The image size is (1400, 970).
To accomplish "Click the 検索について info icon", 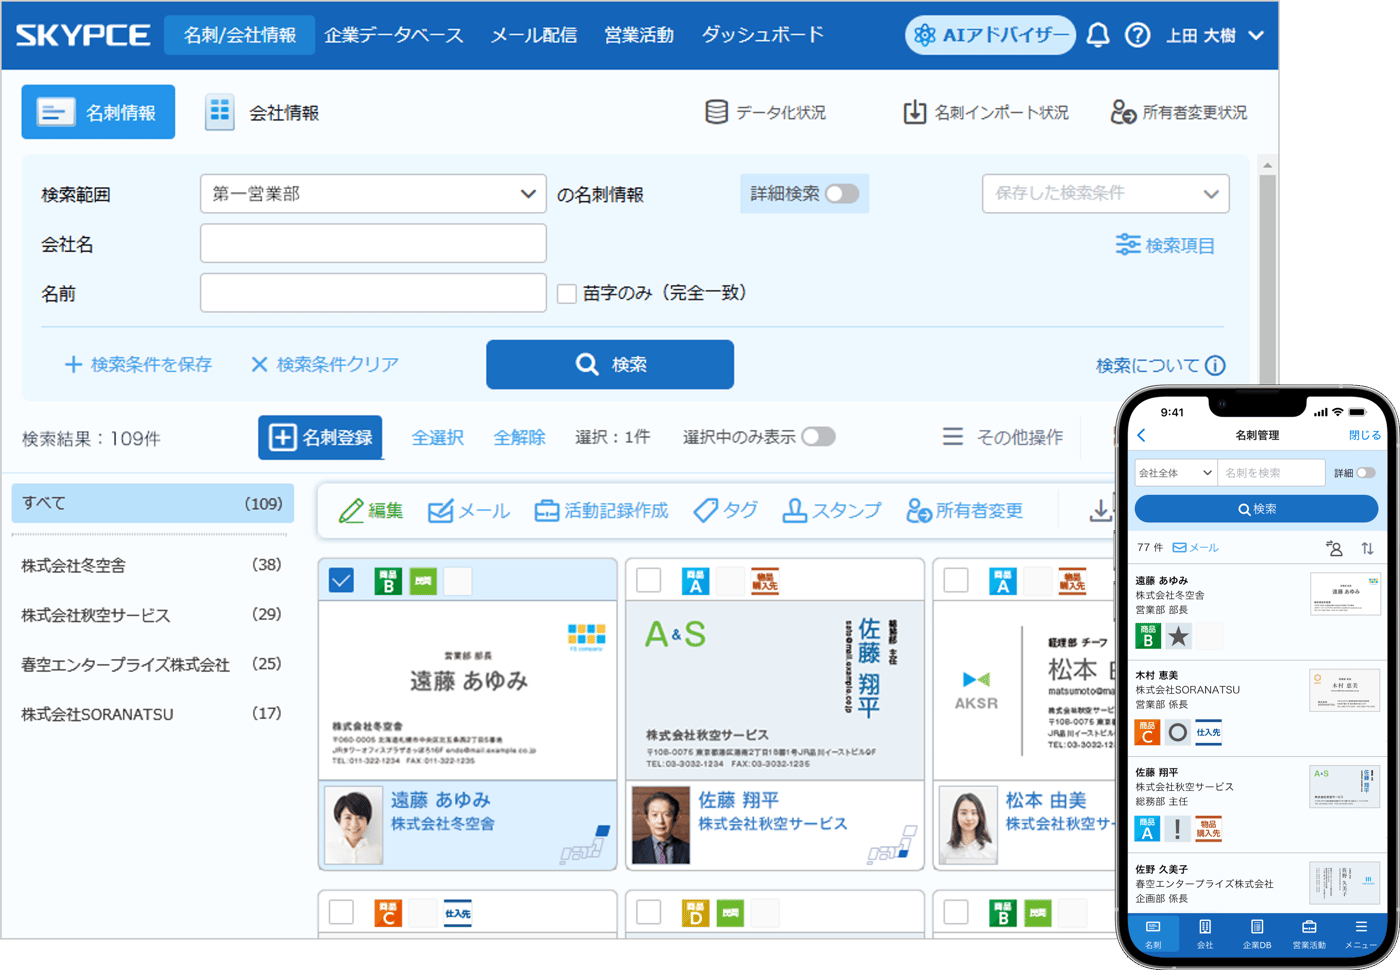I will click(x=1215, y=365).
